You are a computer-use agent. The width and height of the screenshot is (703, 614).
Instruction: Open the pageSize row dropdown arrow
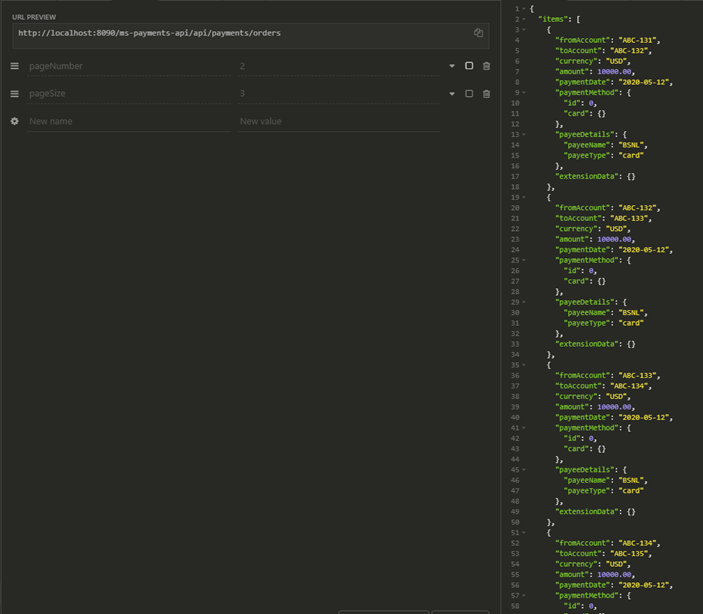451,94
